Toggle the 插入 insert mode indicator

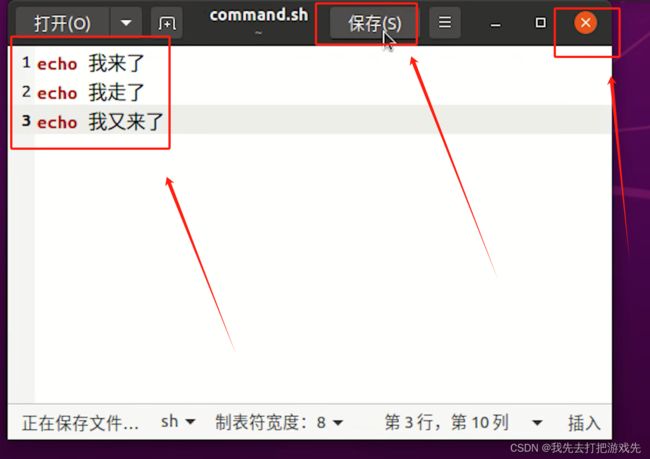click(x=584, y=423)
